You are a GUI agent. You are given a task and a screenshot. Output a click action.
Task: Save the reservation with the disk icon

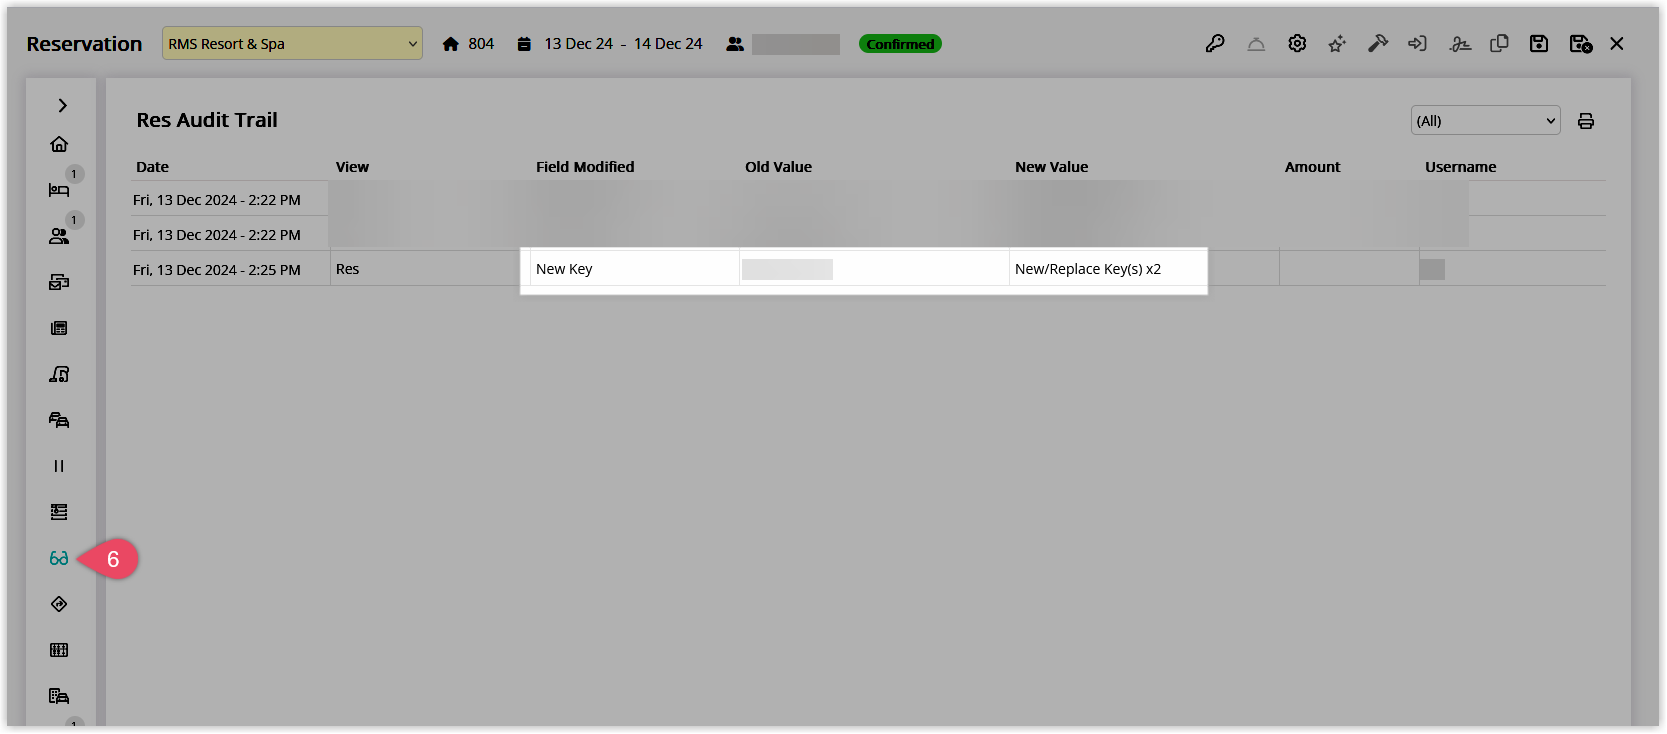tap(1539, 44)
